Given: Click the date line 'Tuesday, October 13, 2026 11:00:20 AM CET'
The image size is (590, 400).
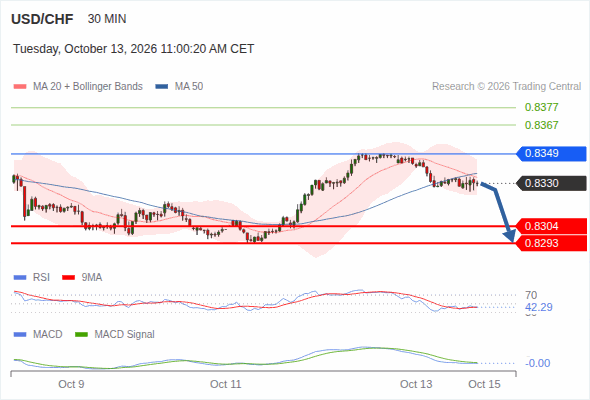Looking at the screenshot, I should click(x=134, y=49).
